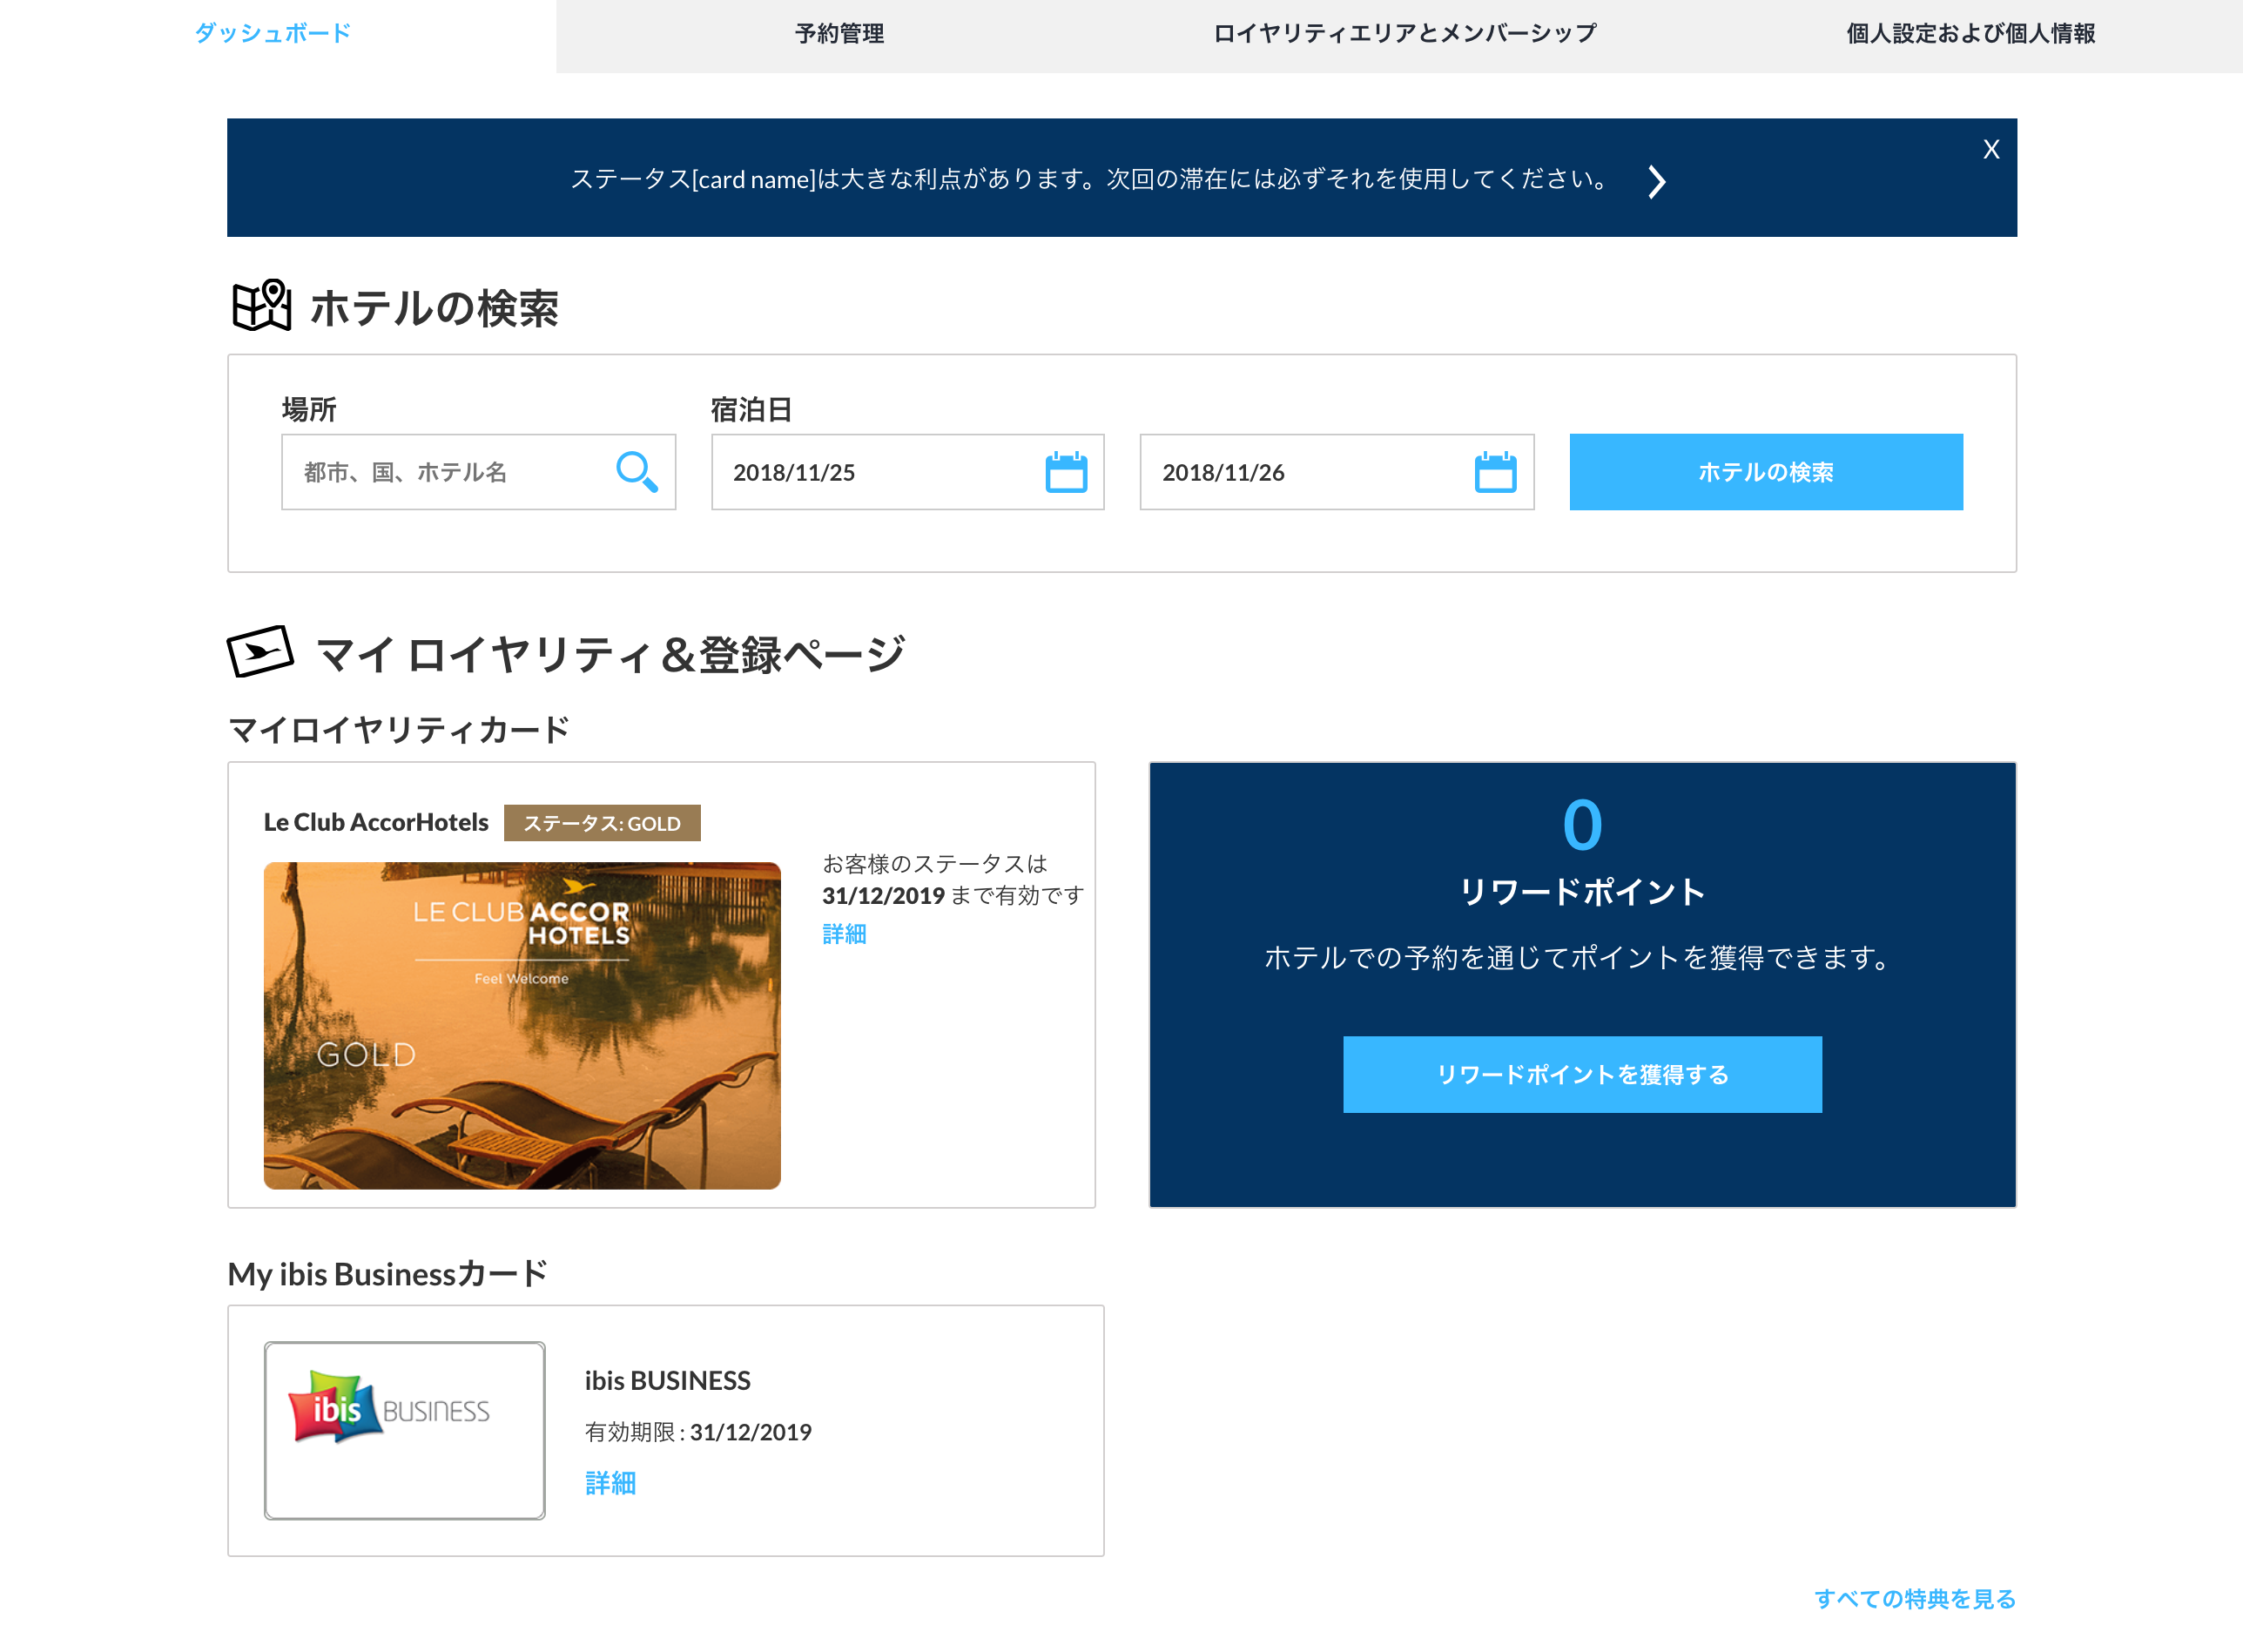Open 詳細 link under status validity 31/12/2019

point(844,934)
